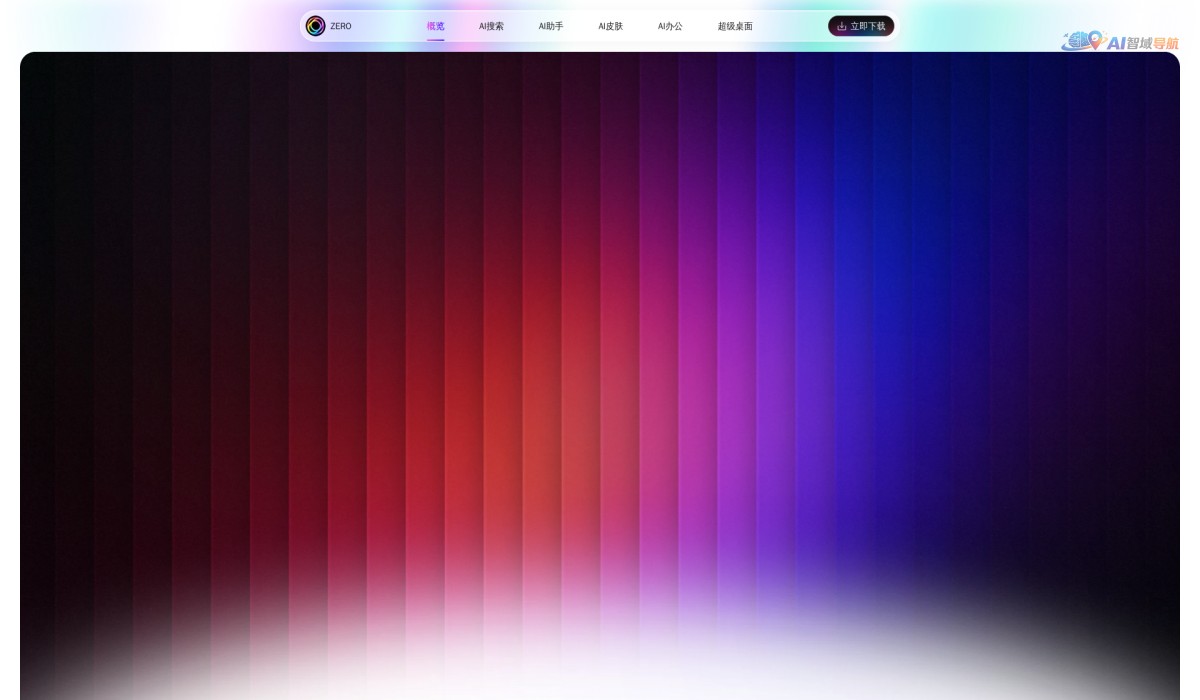Switch to the 超级桌面 tab

coord(735,26)
